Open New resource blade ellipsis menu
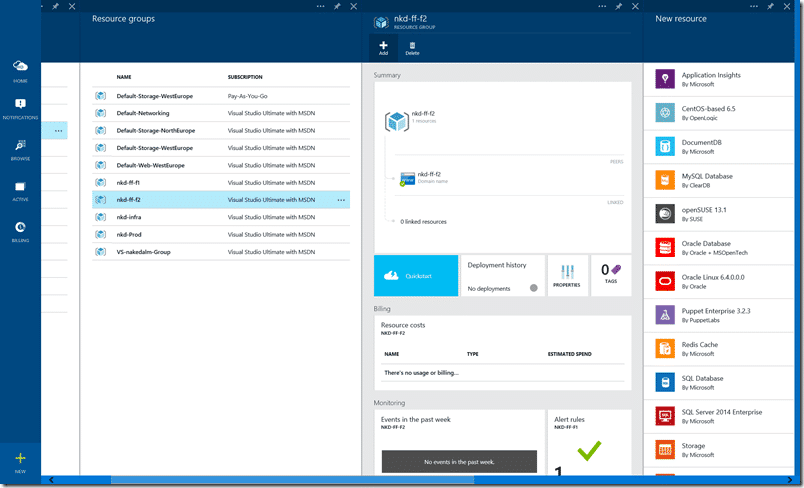804x488 pixels. point(754,6)
